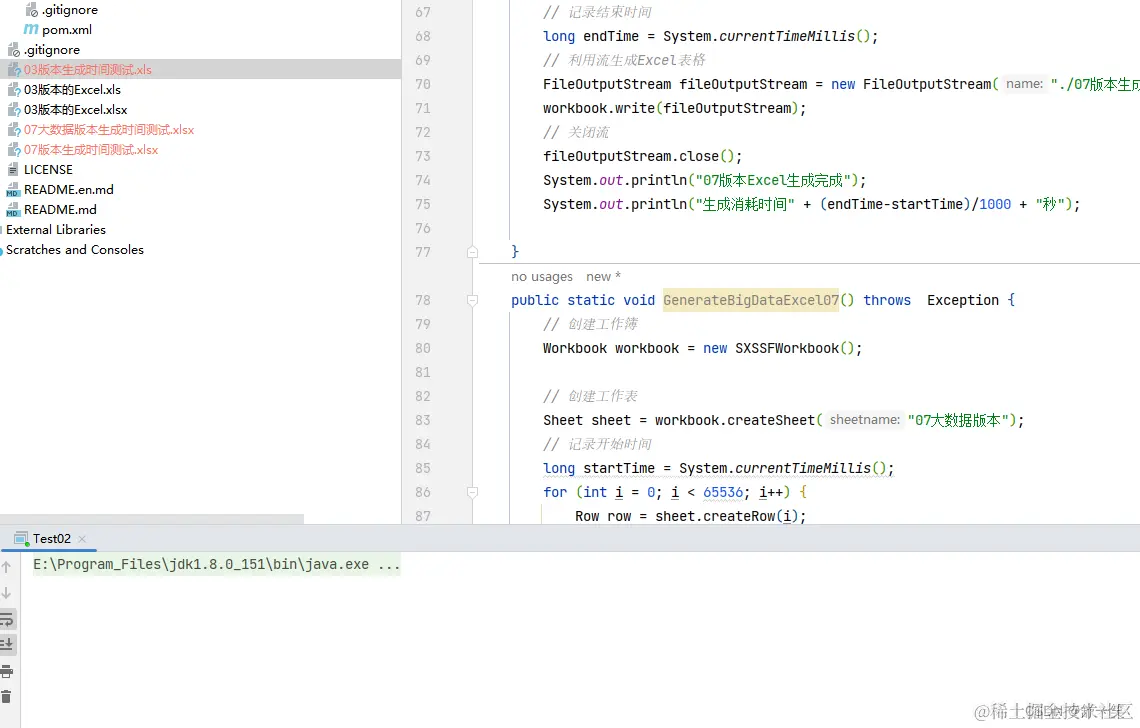Click the pom.xml Maven file icon
The height and width of the screenshot is (728, 1140).
31,30
